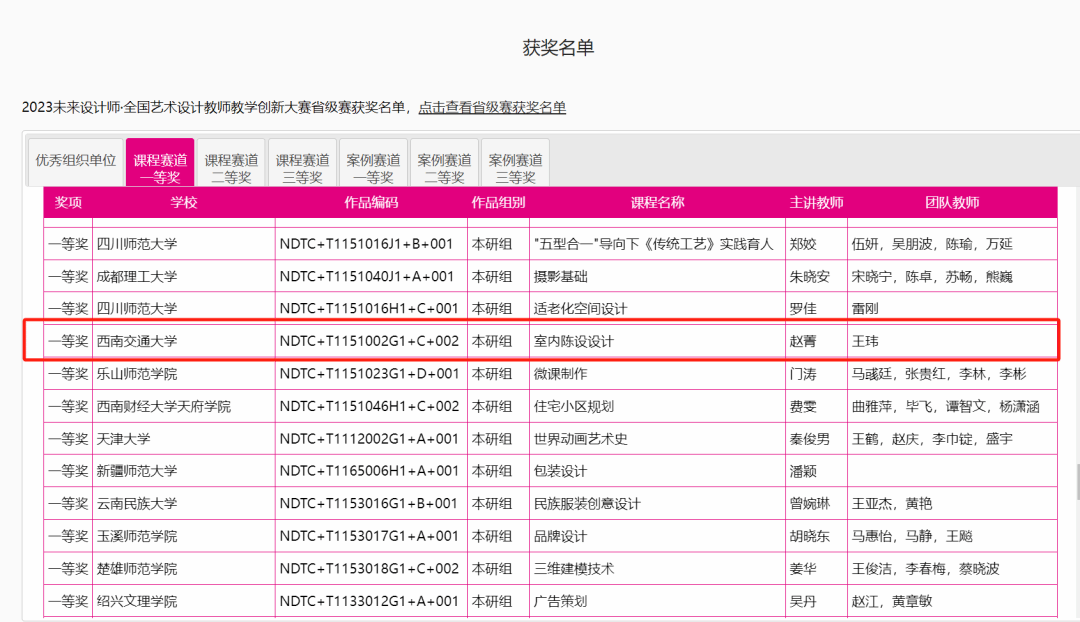Click code NDTC+T1151002G1+C+002

click(369, 341)
